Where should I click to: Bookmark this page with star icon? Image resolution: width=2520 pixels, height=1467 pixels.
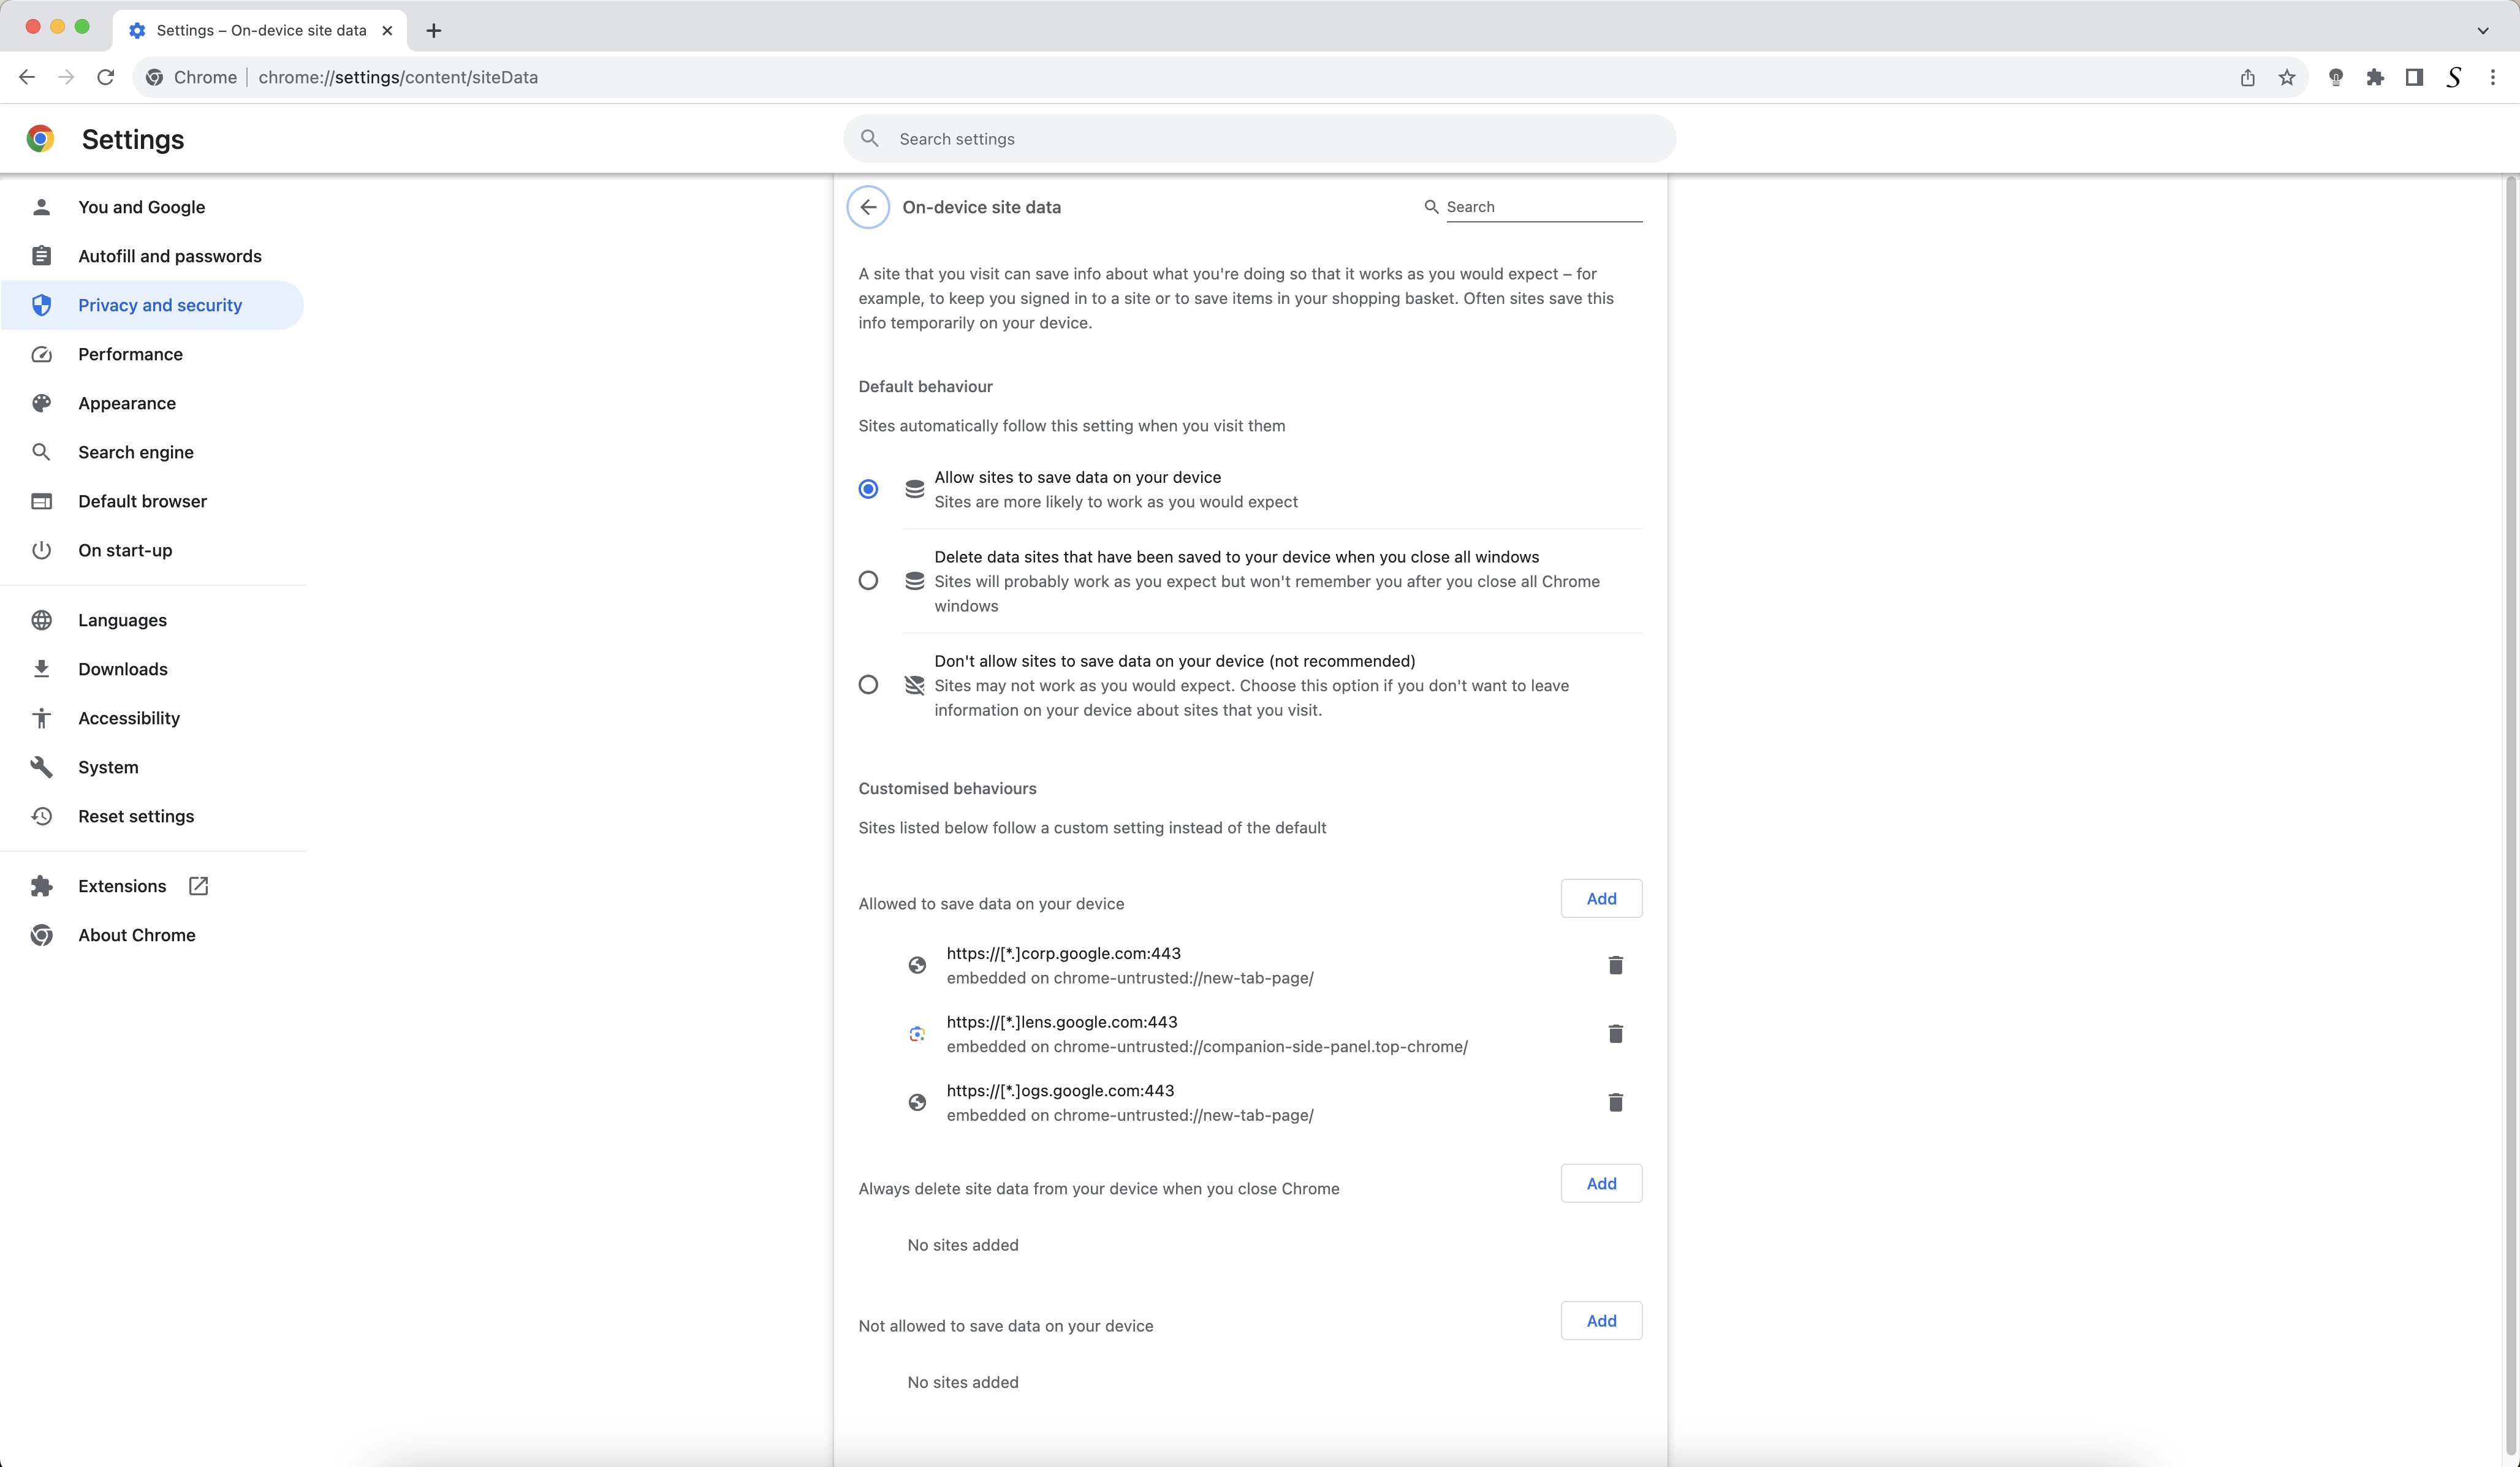point(2287,78)
